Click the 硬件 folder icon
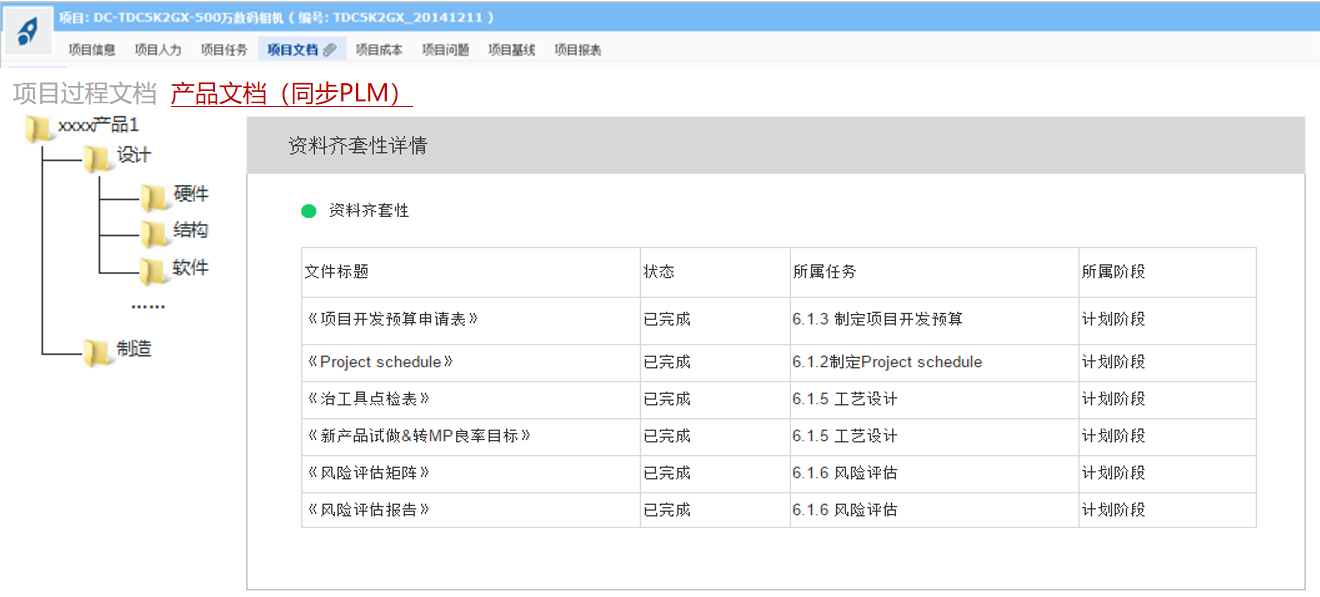1320x597 pixels. point(155,196)
